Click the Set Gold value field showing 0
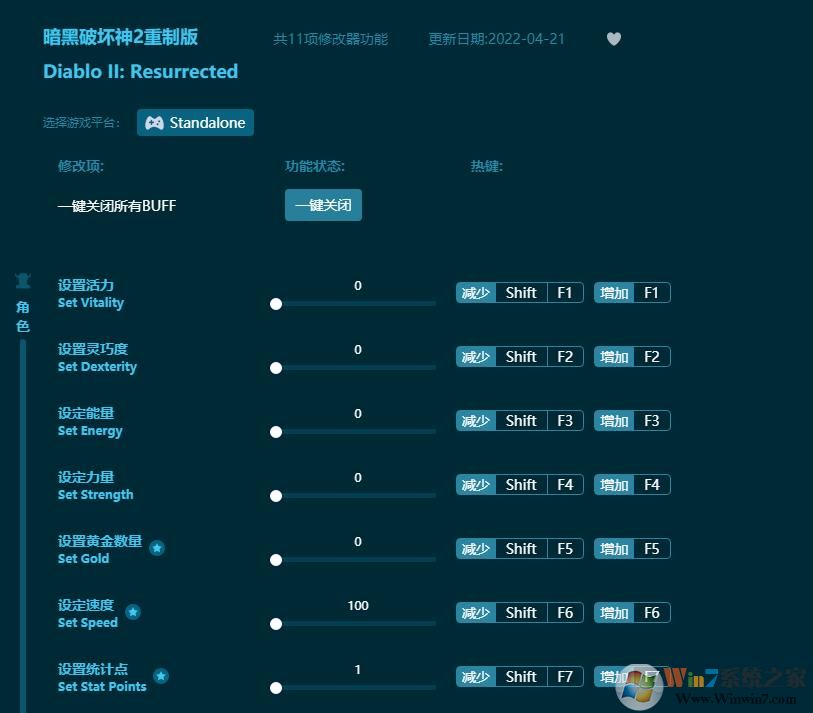 pyautogui.click(x=357, y=541)
